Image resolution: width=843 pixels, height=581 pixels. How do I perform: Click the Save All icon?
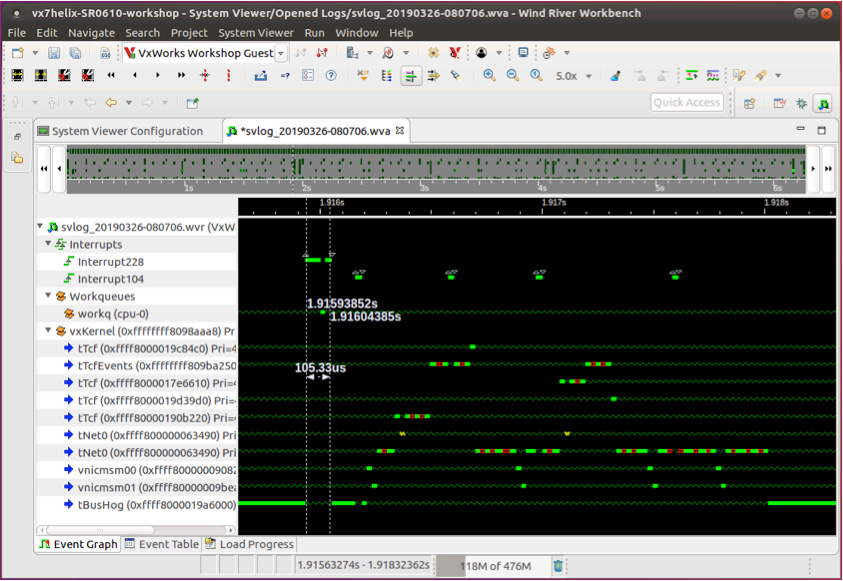click(x=75, y=53)
